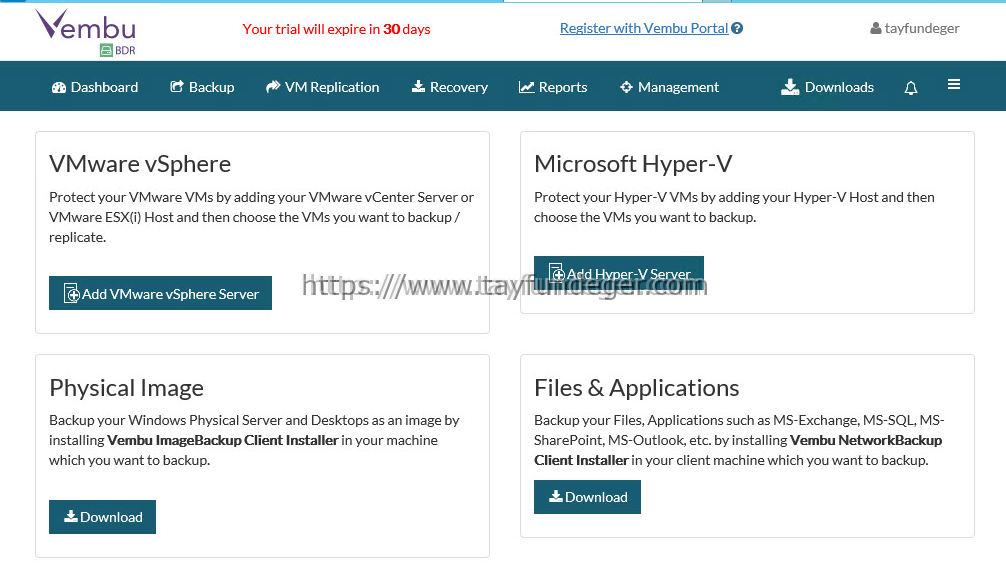Click the Management gear icon
The width and height of the screenshot is (1006, 570).
(626, 87)
